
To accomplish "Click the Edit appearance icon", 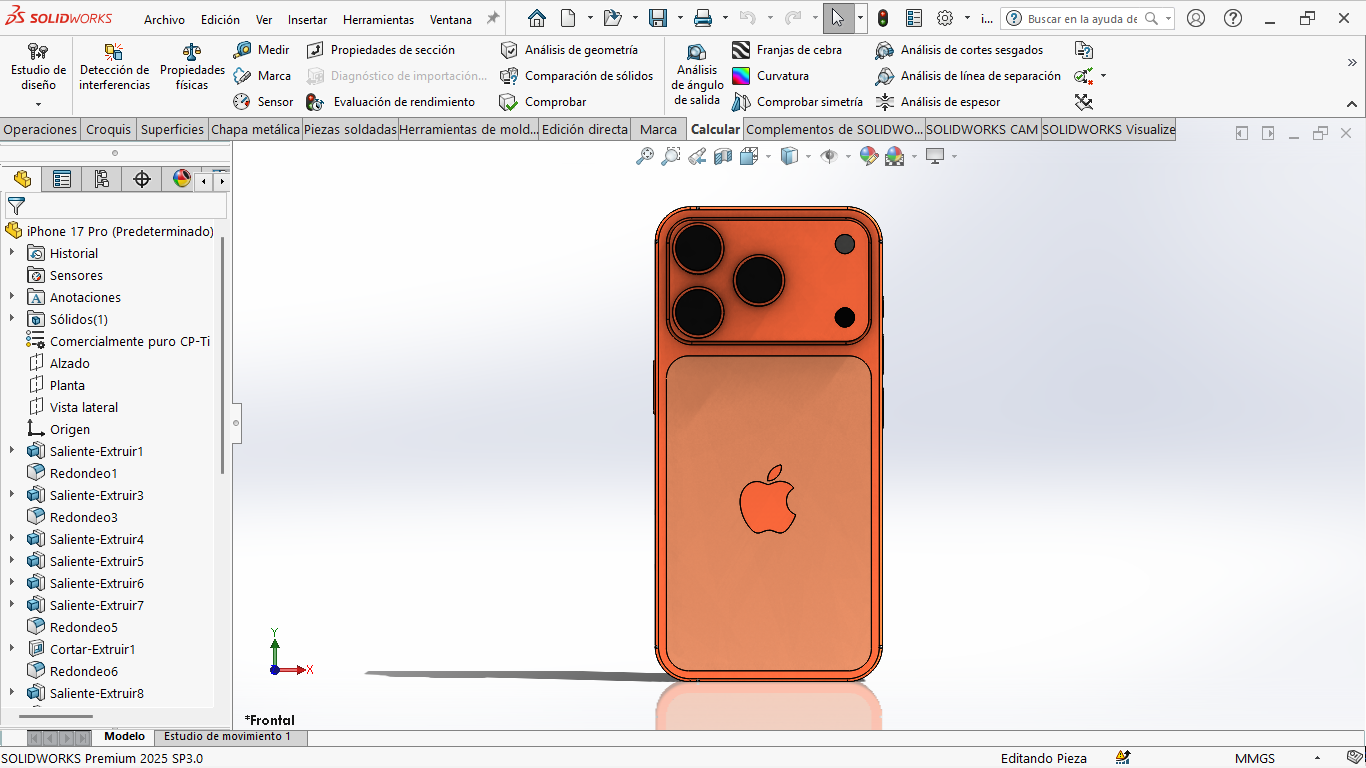I will (868, 156).
